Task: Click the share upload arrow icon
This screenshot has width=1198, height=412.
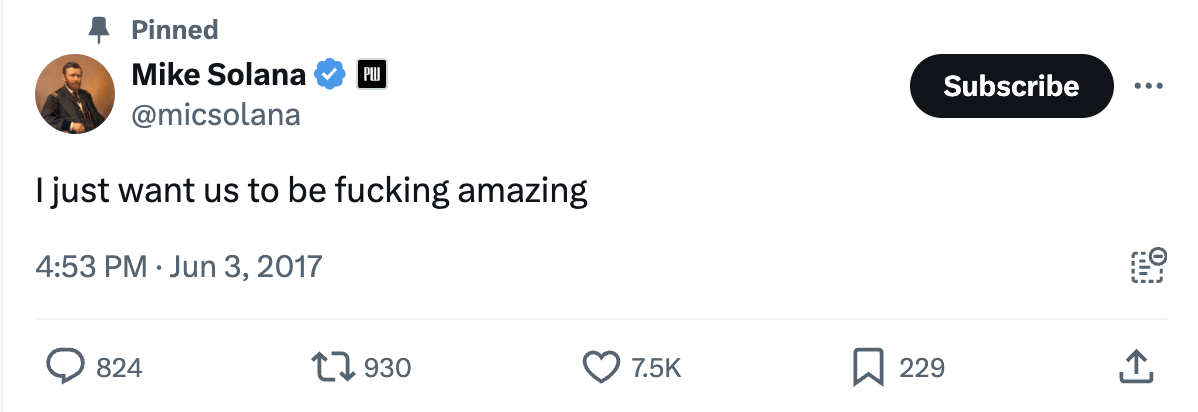Action: [1136, 367]
